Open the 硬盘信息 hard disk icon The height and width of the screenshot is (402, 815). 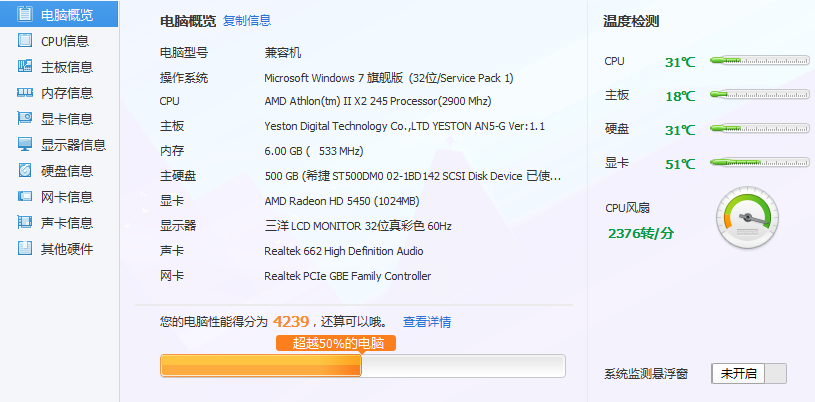pos(24,170)
